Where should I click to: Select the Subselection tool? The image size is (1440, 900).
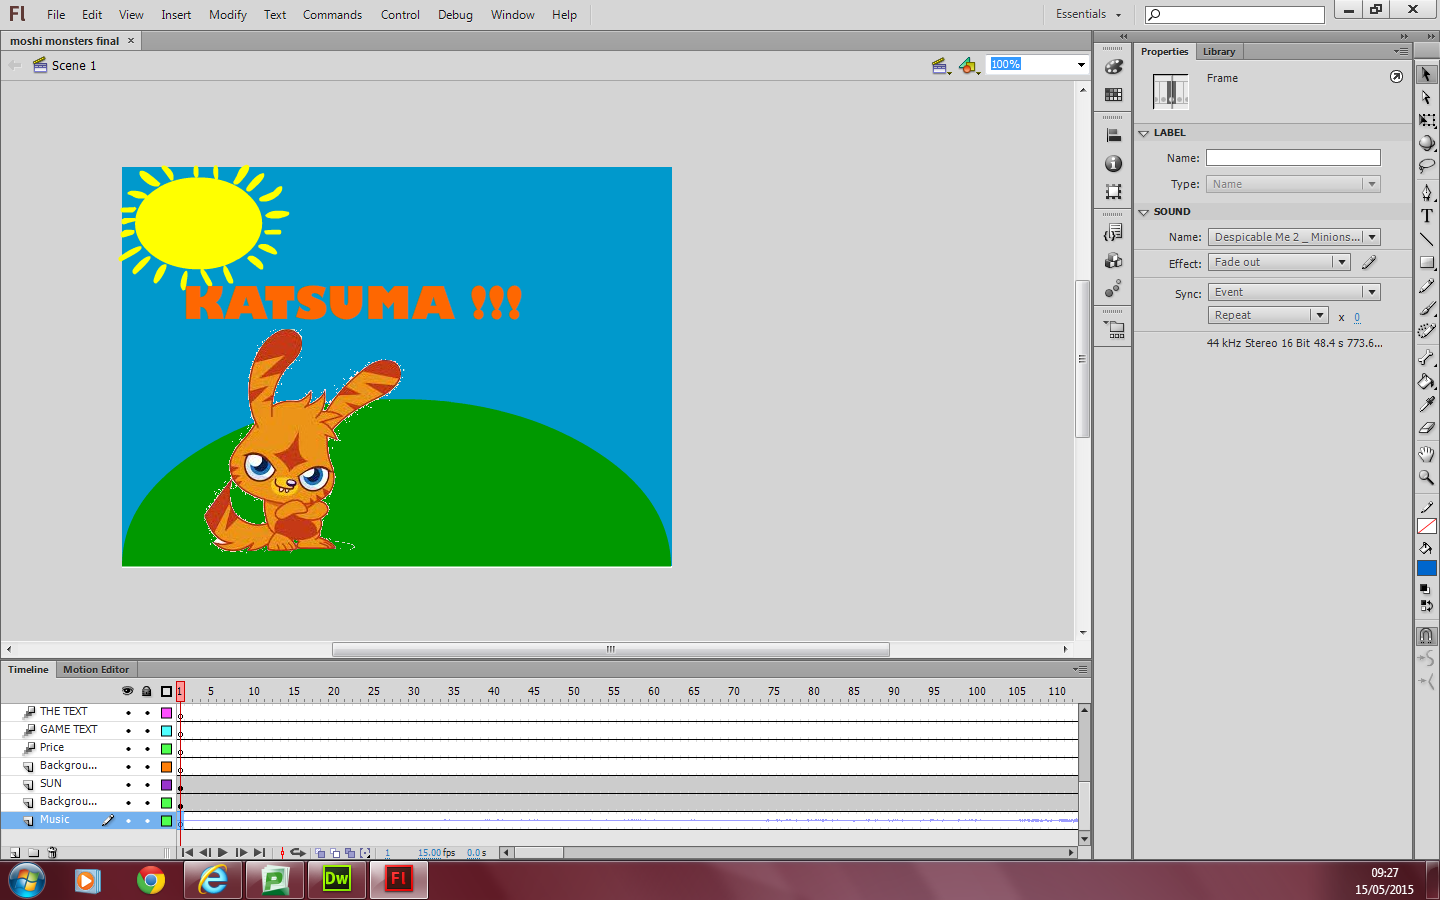(1427, 98)
